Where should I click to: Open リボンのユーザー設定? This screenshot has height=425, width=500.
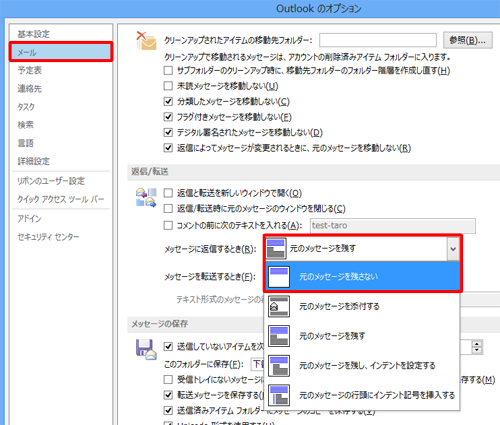click(x=51, y=181)
